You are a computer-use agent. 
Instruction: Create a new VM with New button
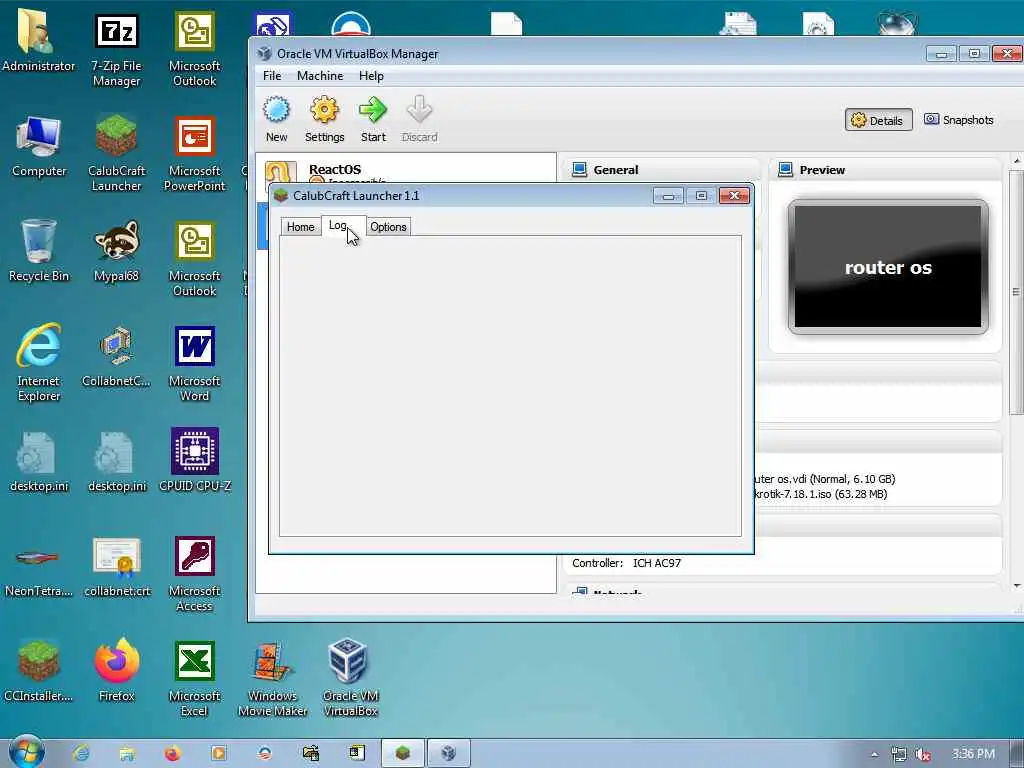[x=276, y=120]
